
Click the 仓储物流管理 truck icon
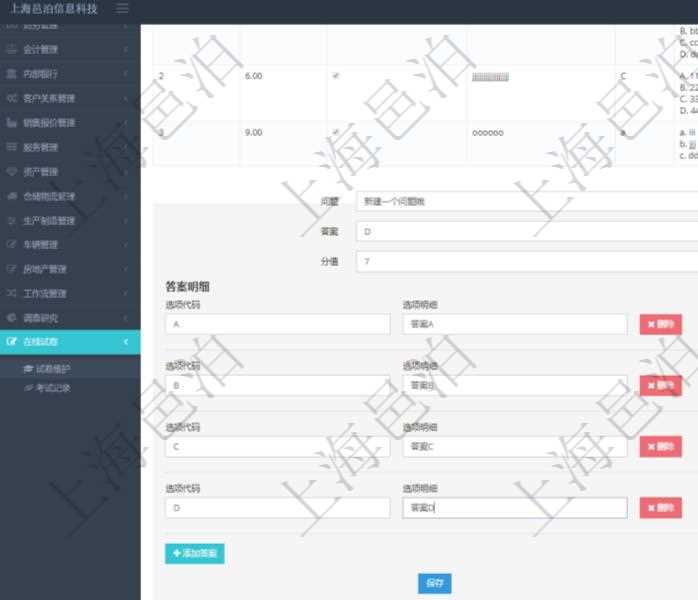point(12,196)
